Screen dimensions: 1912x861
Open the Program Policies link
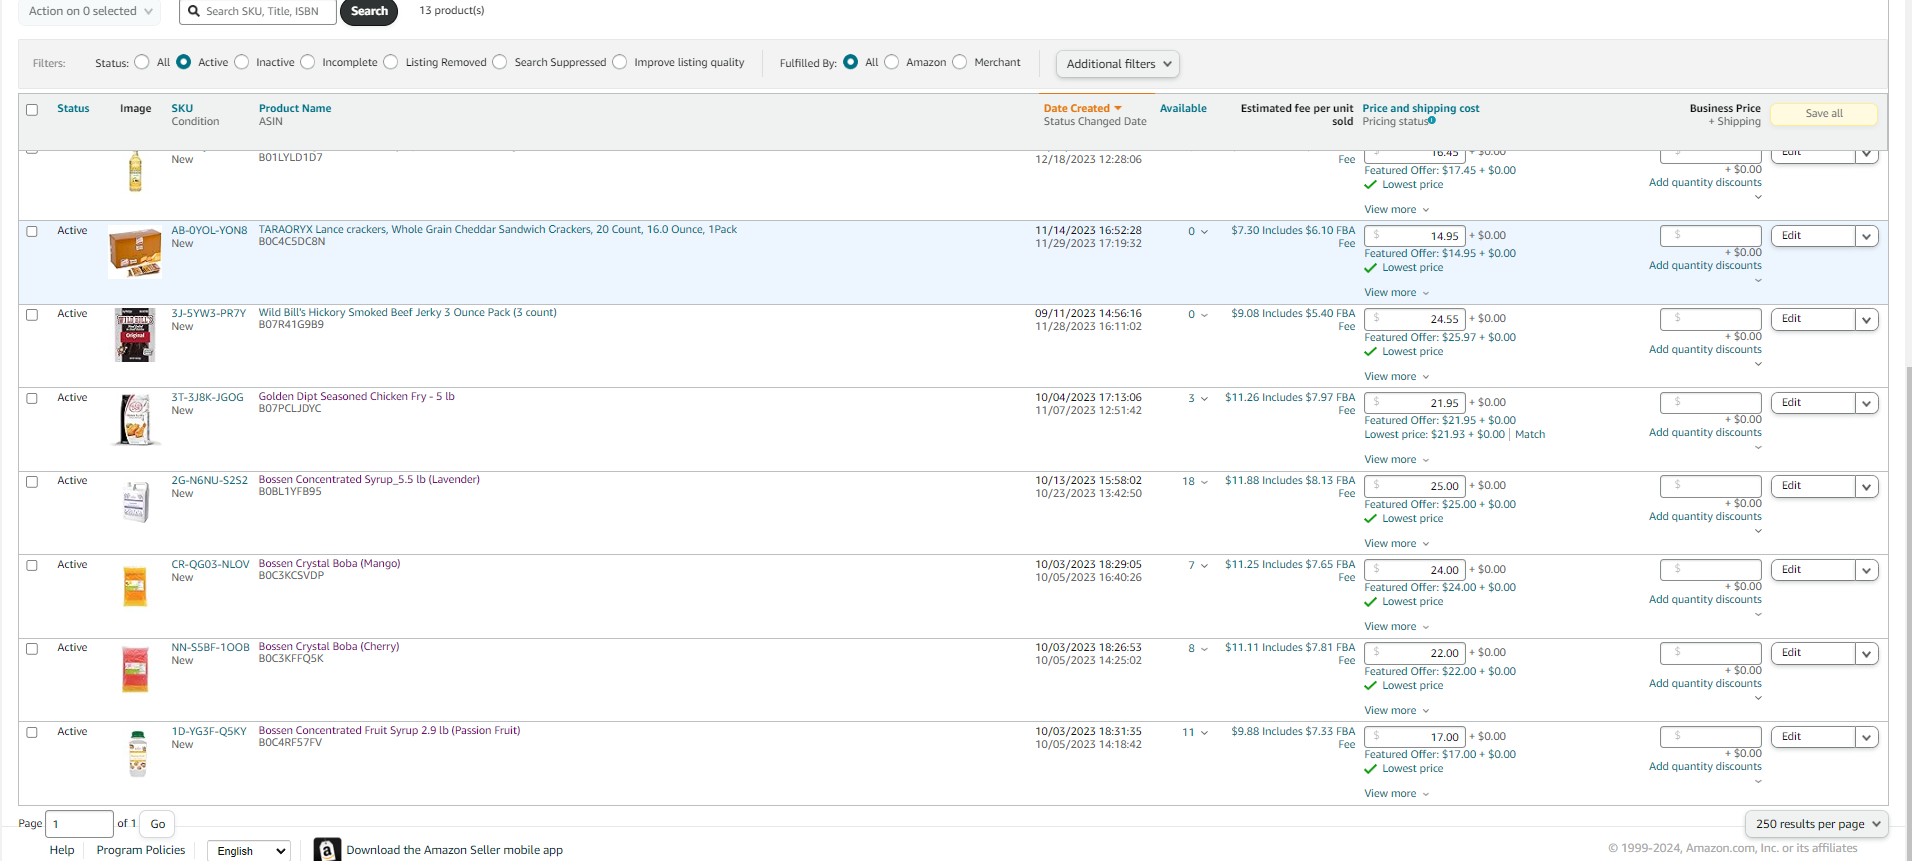click(141, 850)
